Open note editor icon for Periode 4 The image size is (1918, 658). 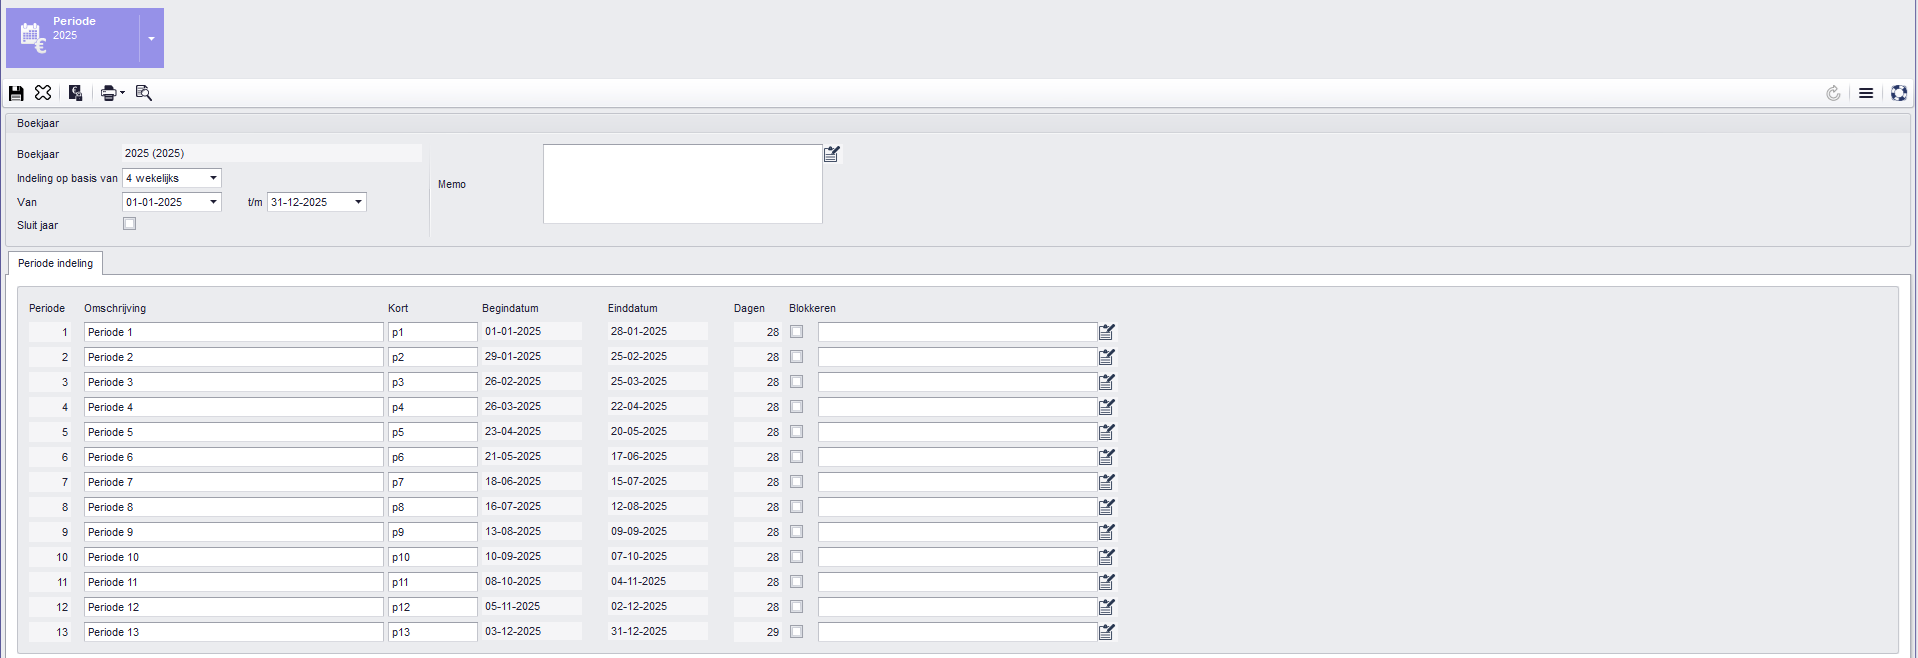point(1107,407)
